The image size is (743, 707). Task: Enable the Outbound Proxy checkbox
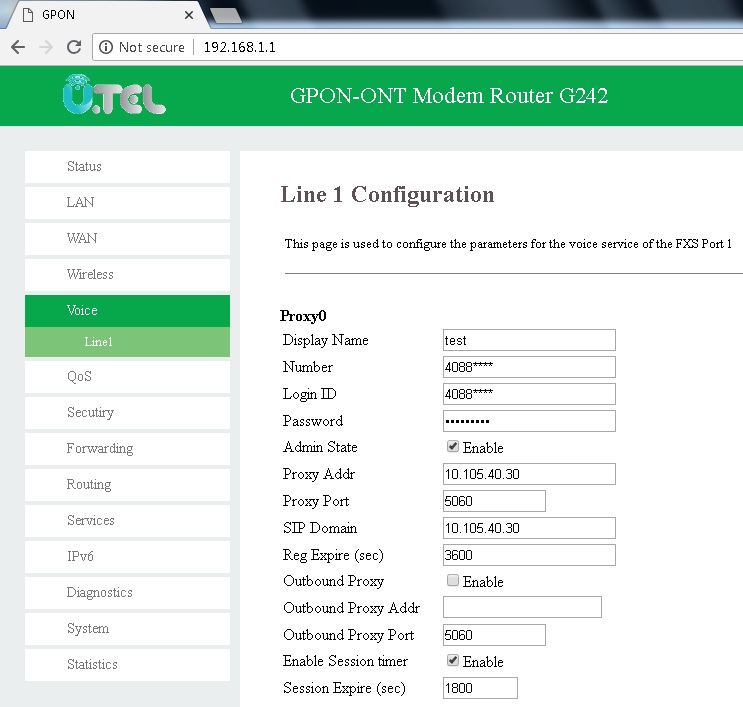click(x=453, y=581)
